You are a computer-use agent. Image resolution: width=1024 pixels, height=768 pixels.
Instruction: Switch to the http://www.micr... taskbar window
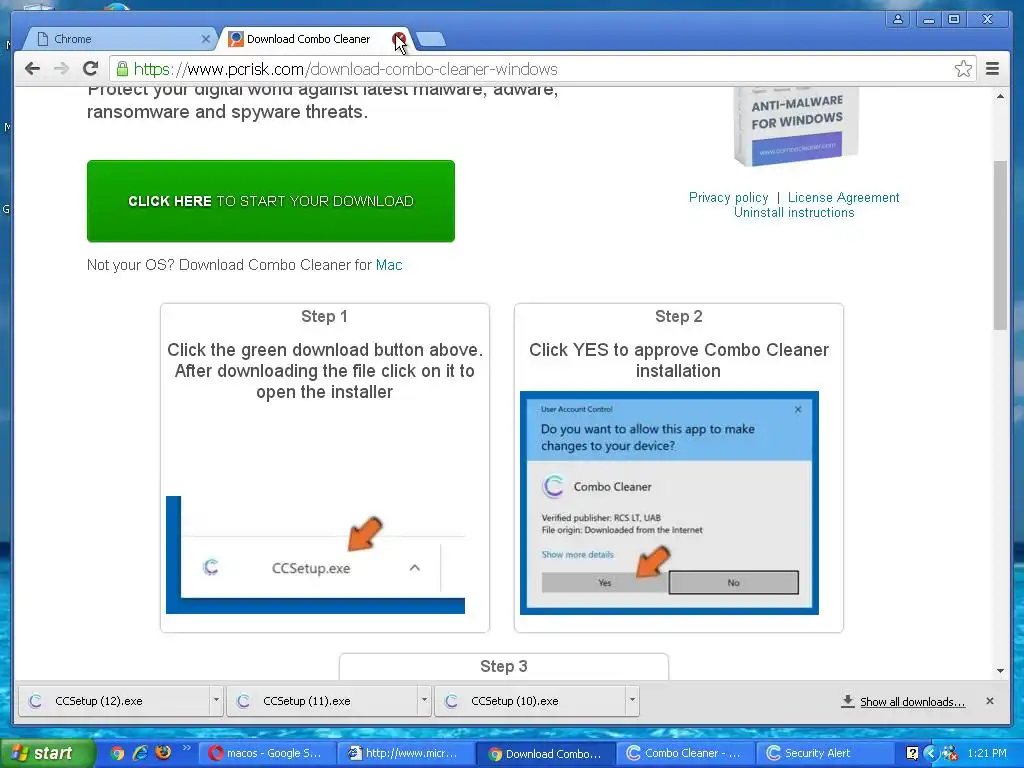tap(406, 753)
